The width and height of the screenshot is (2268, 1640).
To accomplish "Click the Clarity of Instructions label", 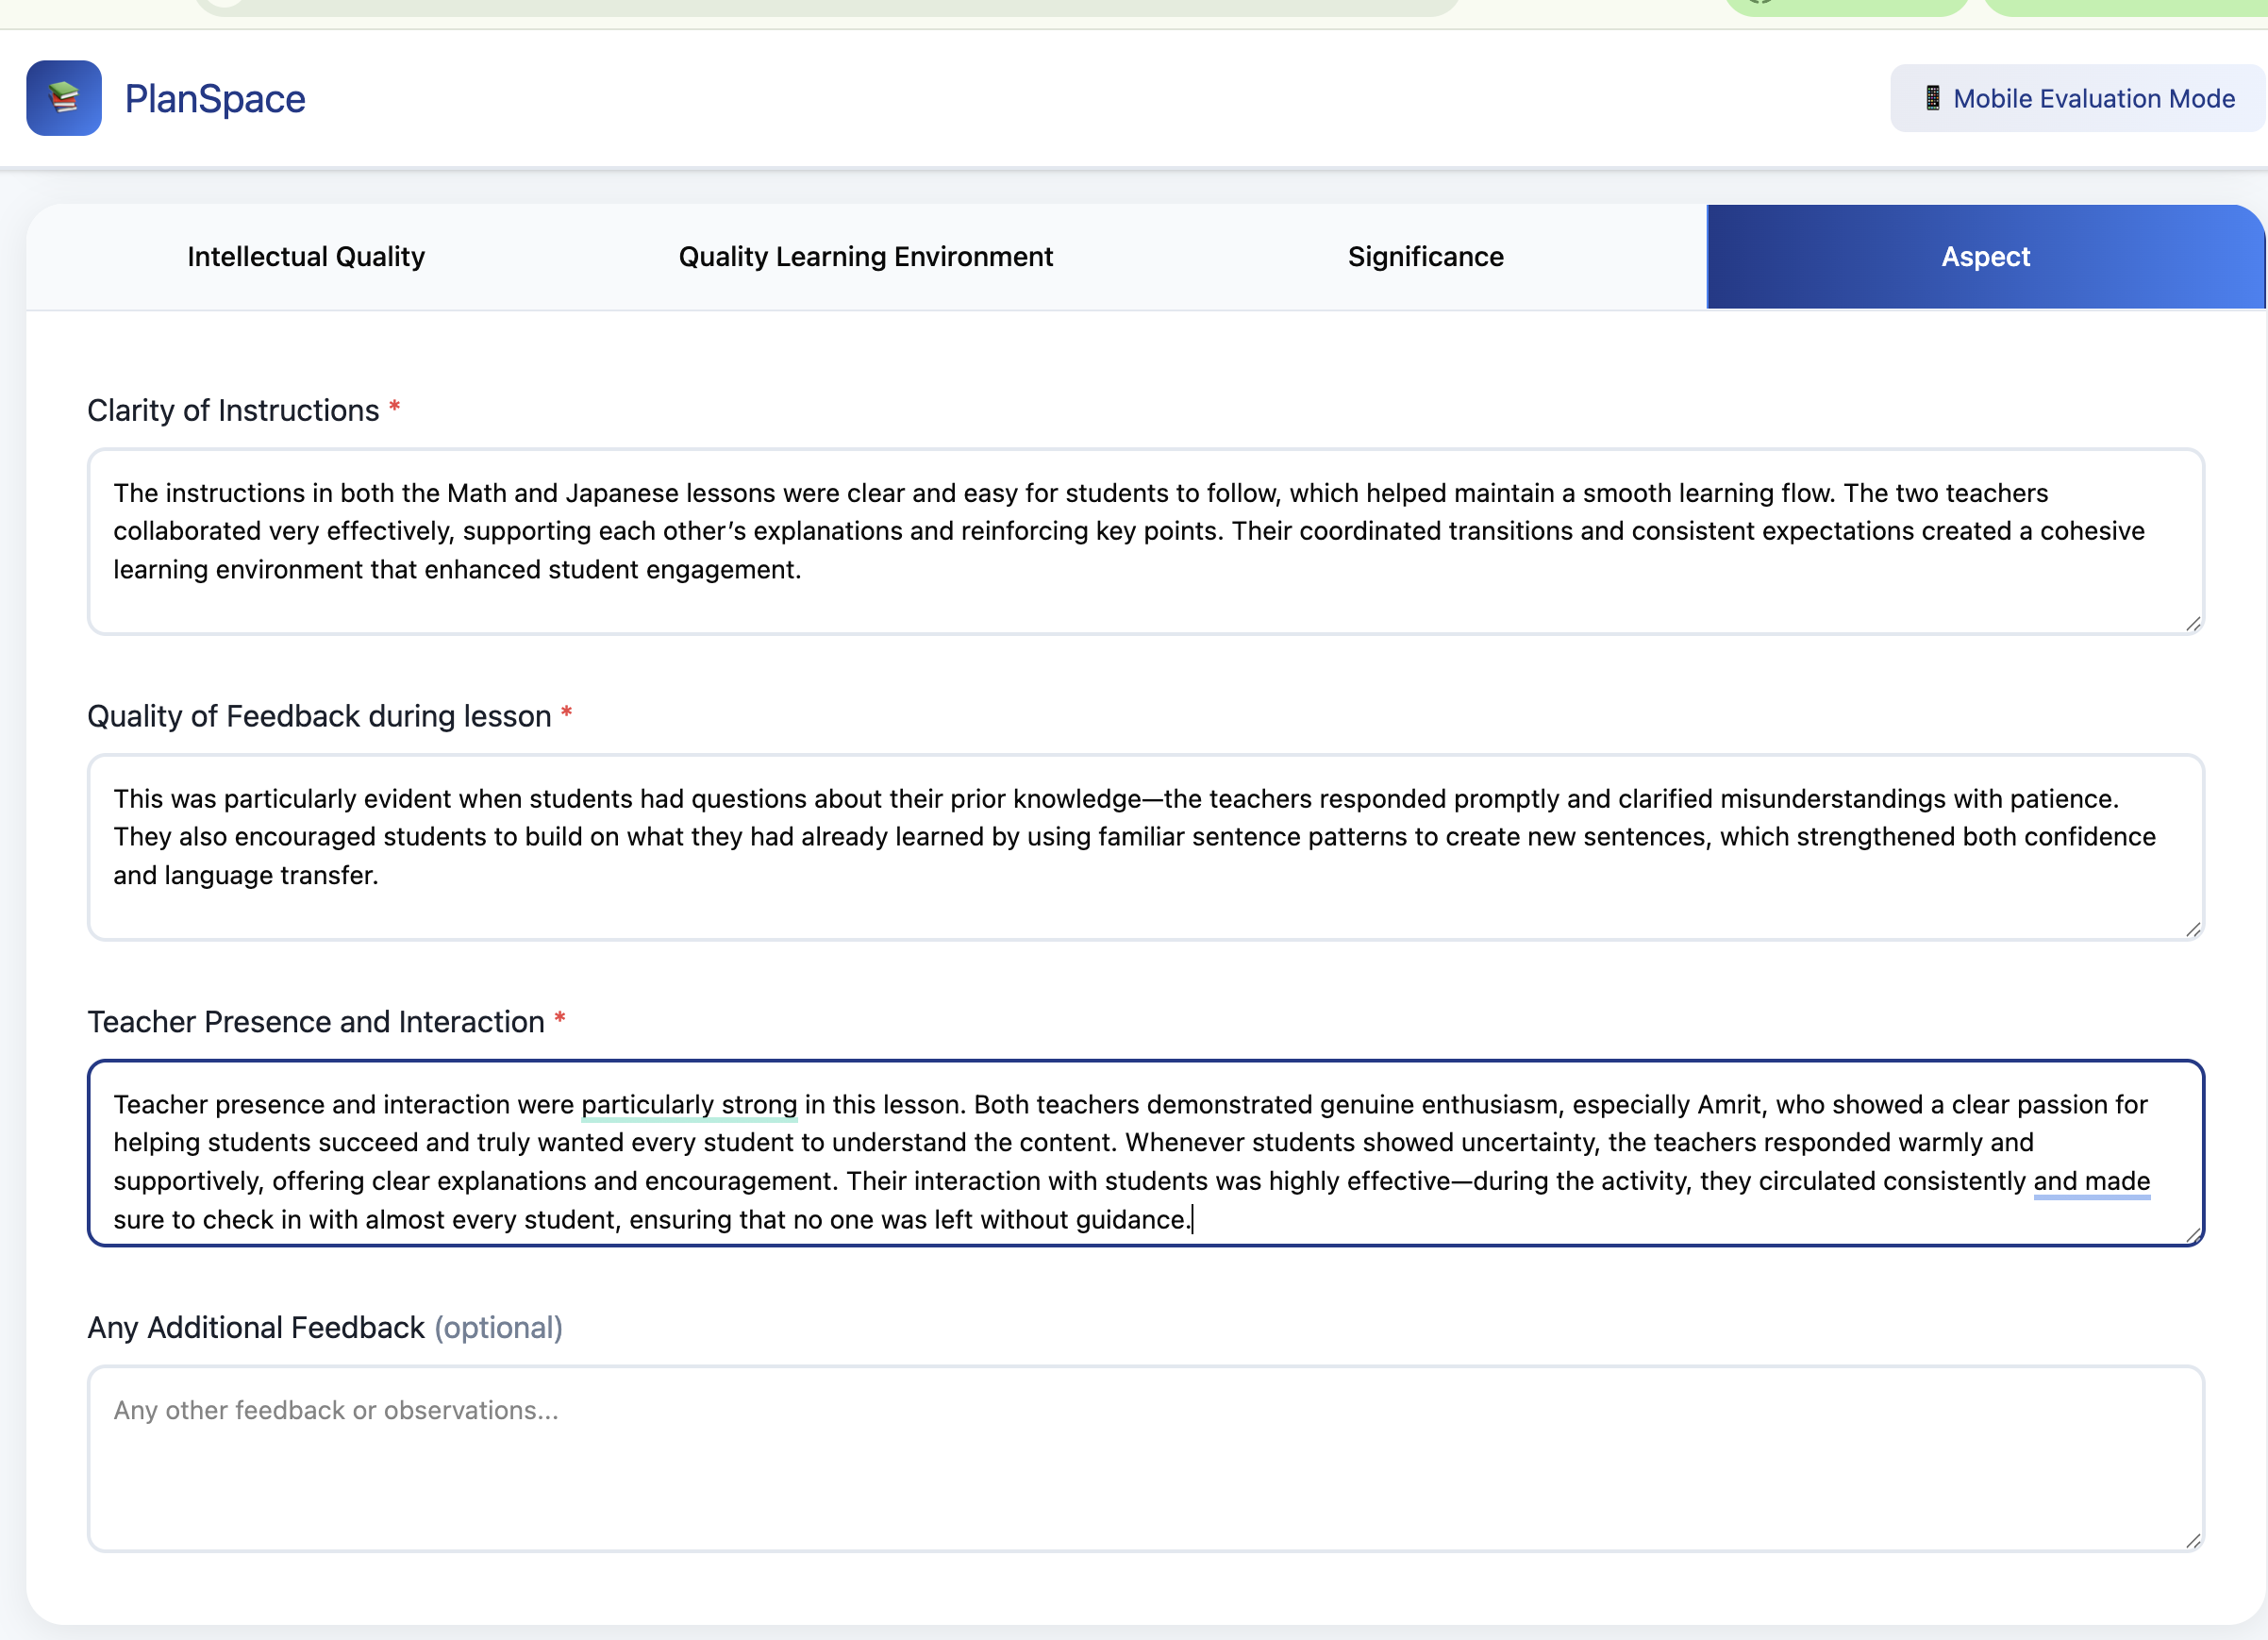I will coord(233,411).
